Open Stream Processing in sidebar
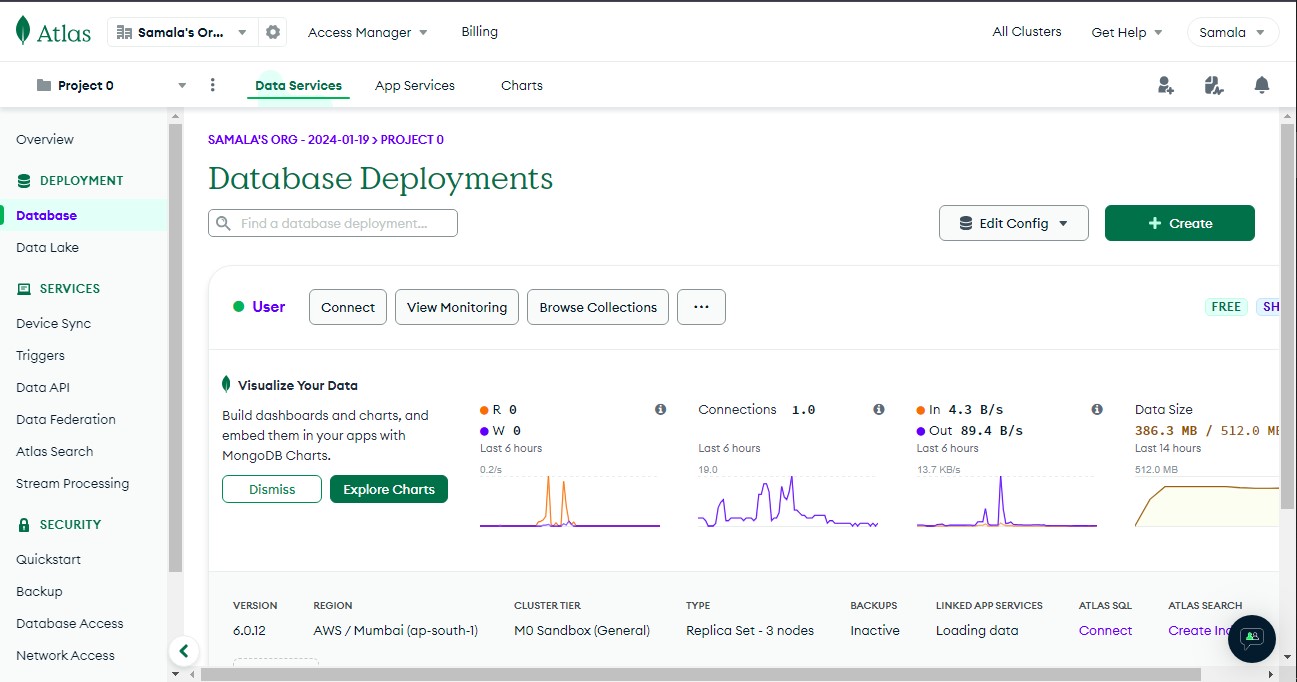 (72, 484)
